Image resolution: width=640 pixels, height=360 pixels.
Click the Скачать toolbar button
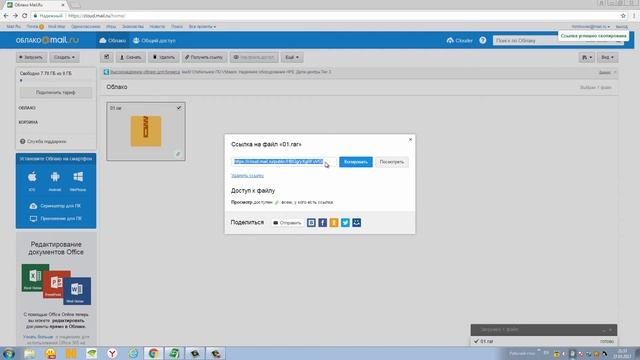(x=131, y=57)
